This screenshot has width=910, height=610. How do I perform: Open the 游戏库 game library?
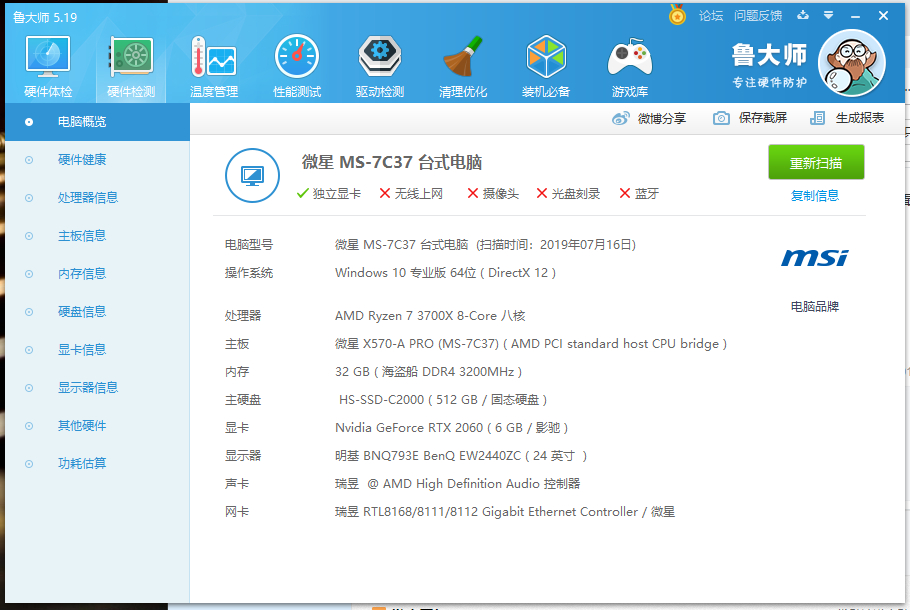point(630,67)
